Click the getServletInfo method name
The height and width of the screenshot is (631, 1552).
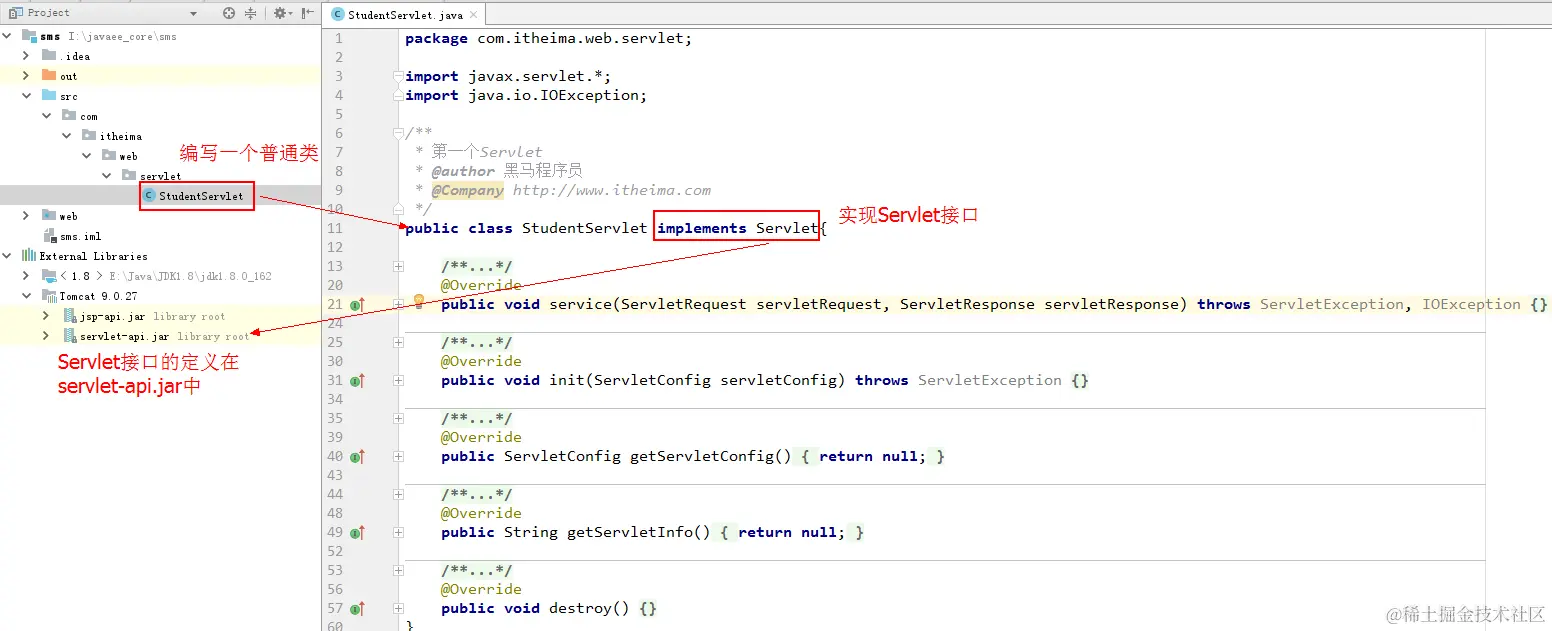pyautogui.click(x=630, y=532)
